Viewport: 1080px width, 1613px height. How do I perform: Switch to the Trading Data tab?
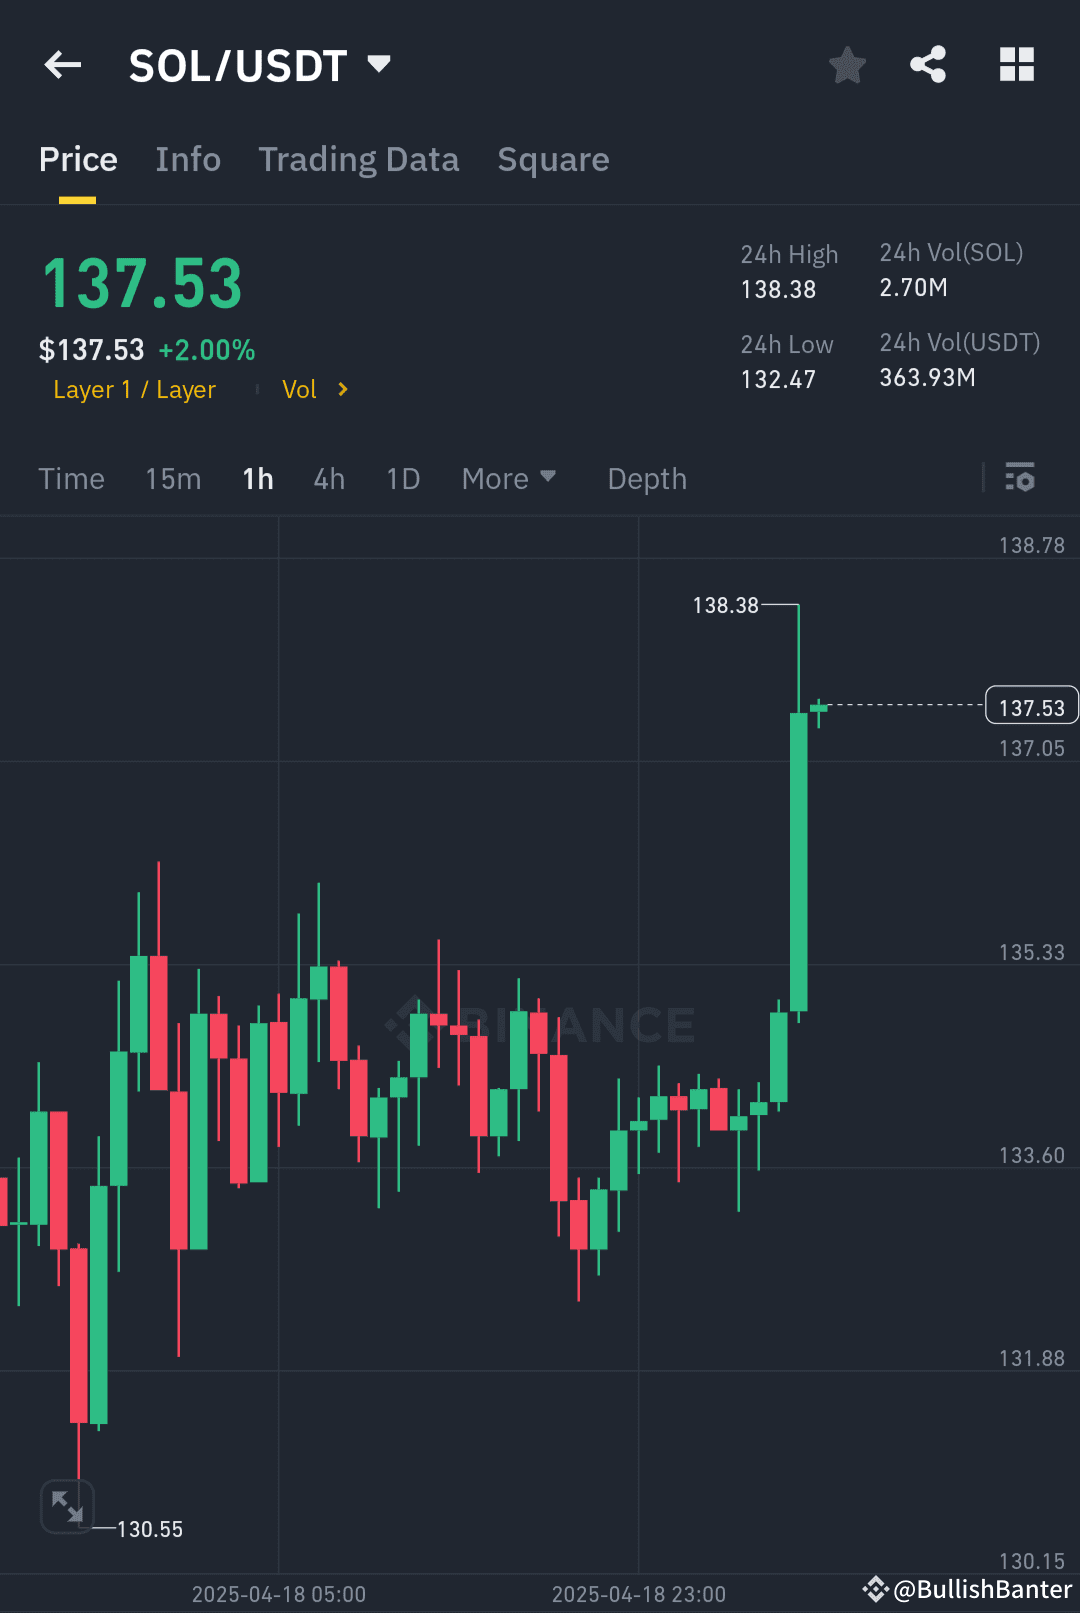359,159
